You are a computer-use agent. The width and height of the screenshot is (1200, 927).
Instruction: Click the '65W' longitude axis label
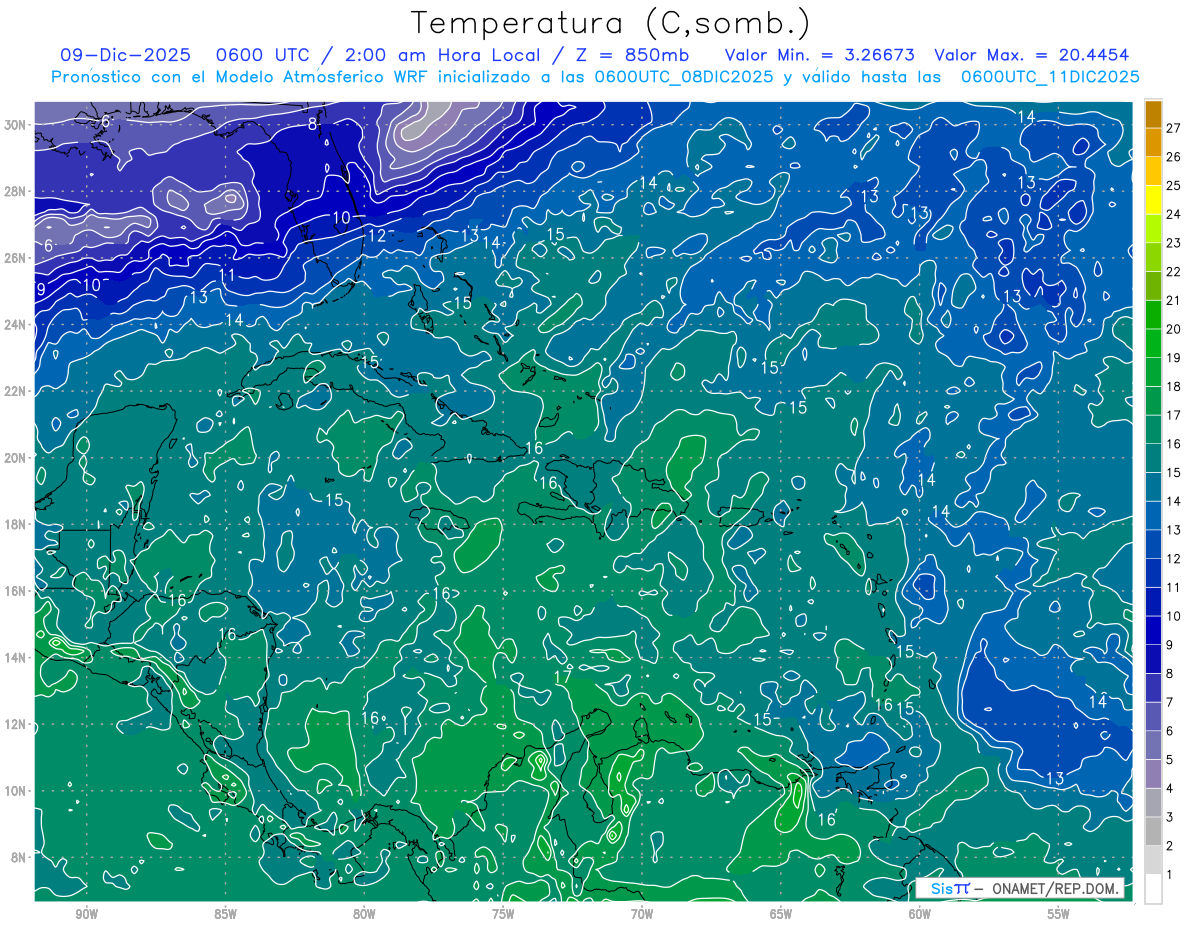tap(781, 914)
